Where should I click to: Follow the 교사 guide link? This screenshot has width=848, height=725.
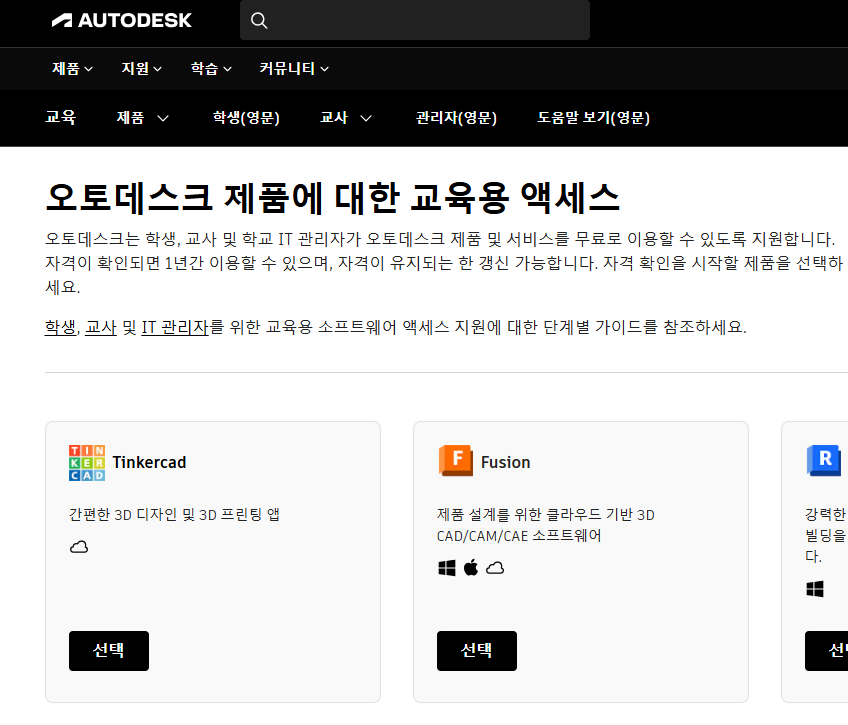click(101, 327)
